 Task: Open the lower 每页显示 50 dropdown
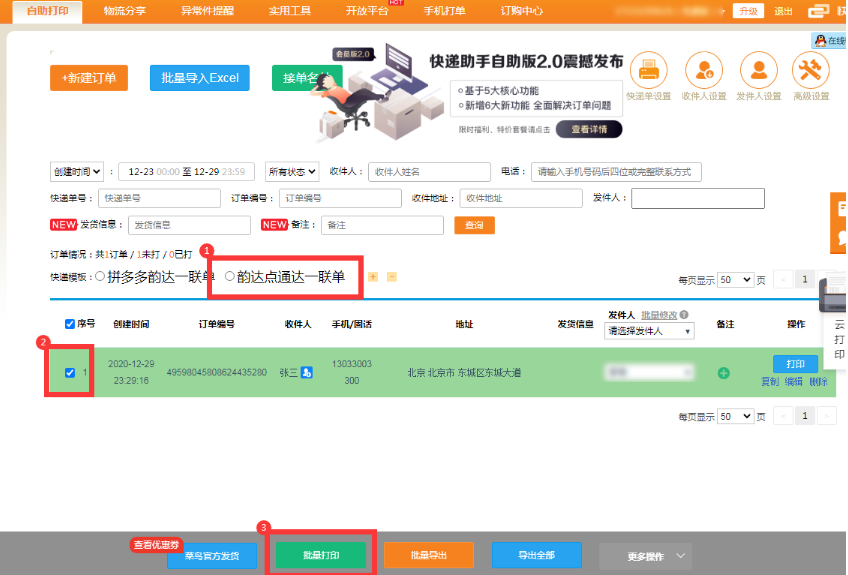[x=736, y=417]
